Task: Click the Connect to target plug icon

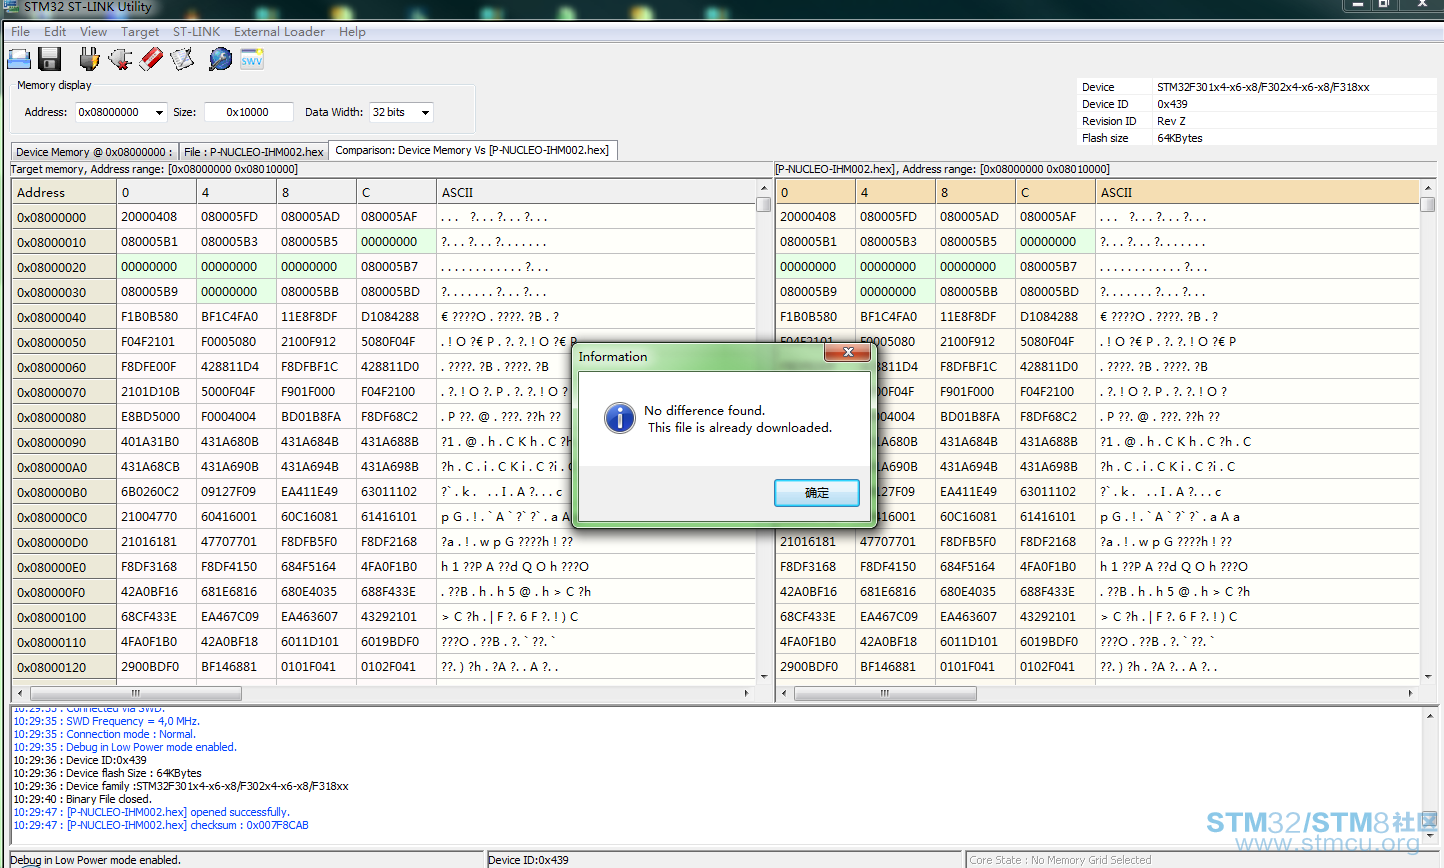Action: [x=89, y=60]
